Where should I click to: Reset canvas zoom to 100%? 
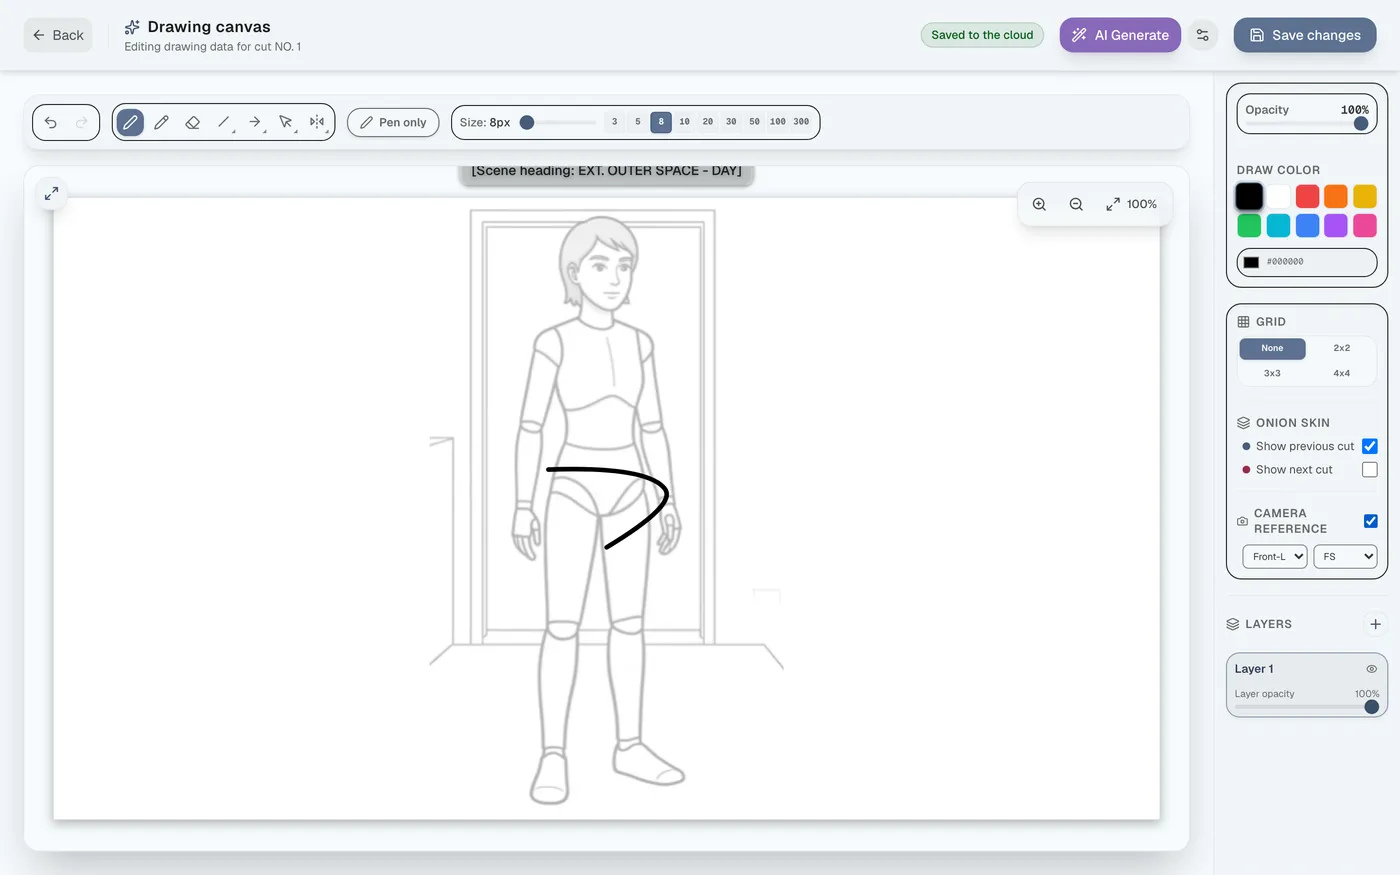pyautogui.click(x=1131, y=204)
